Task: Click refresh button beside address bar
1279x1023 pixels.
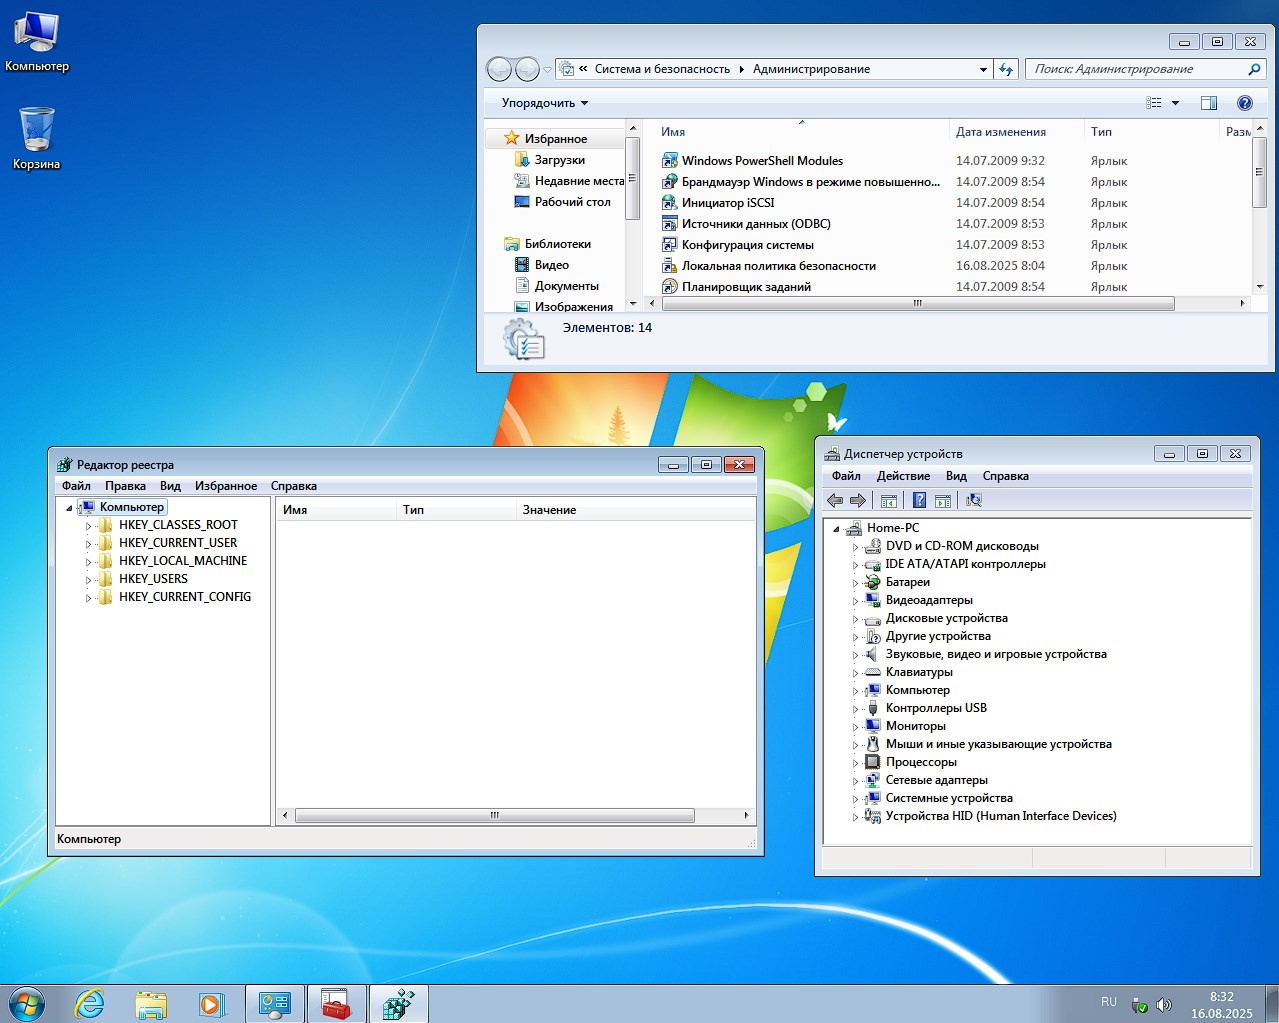Action: (x=1006, y=69)
